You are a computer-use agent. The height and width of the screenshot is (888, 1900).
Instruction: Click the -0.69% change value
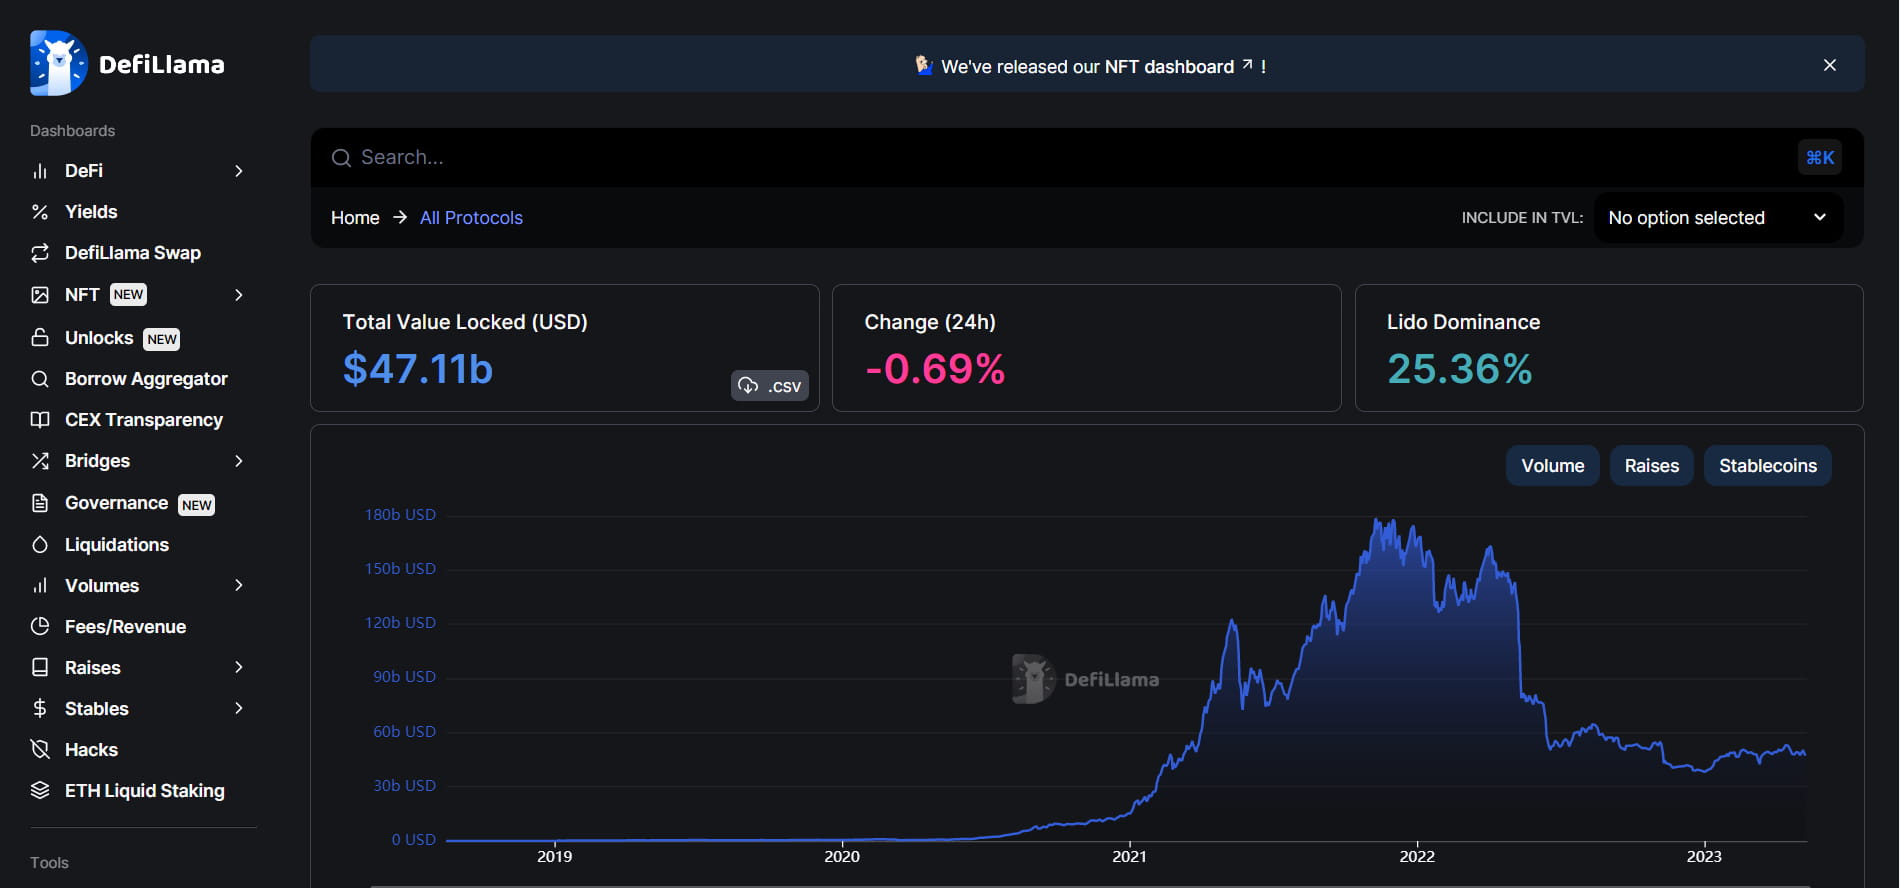(935, 369)
